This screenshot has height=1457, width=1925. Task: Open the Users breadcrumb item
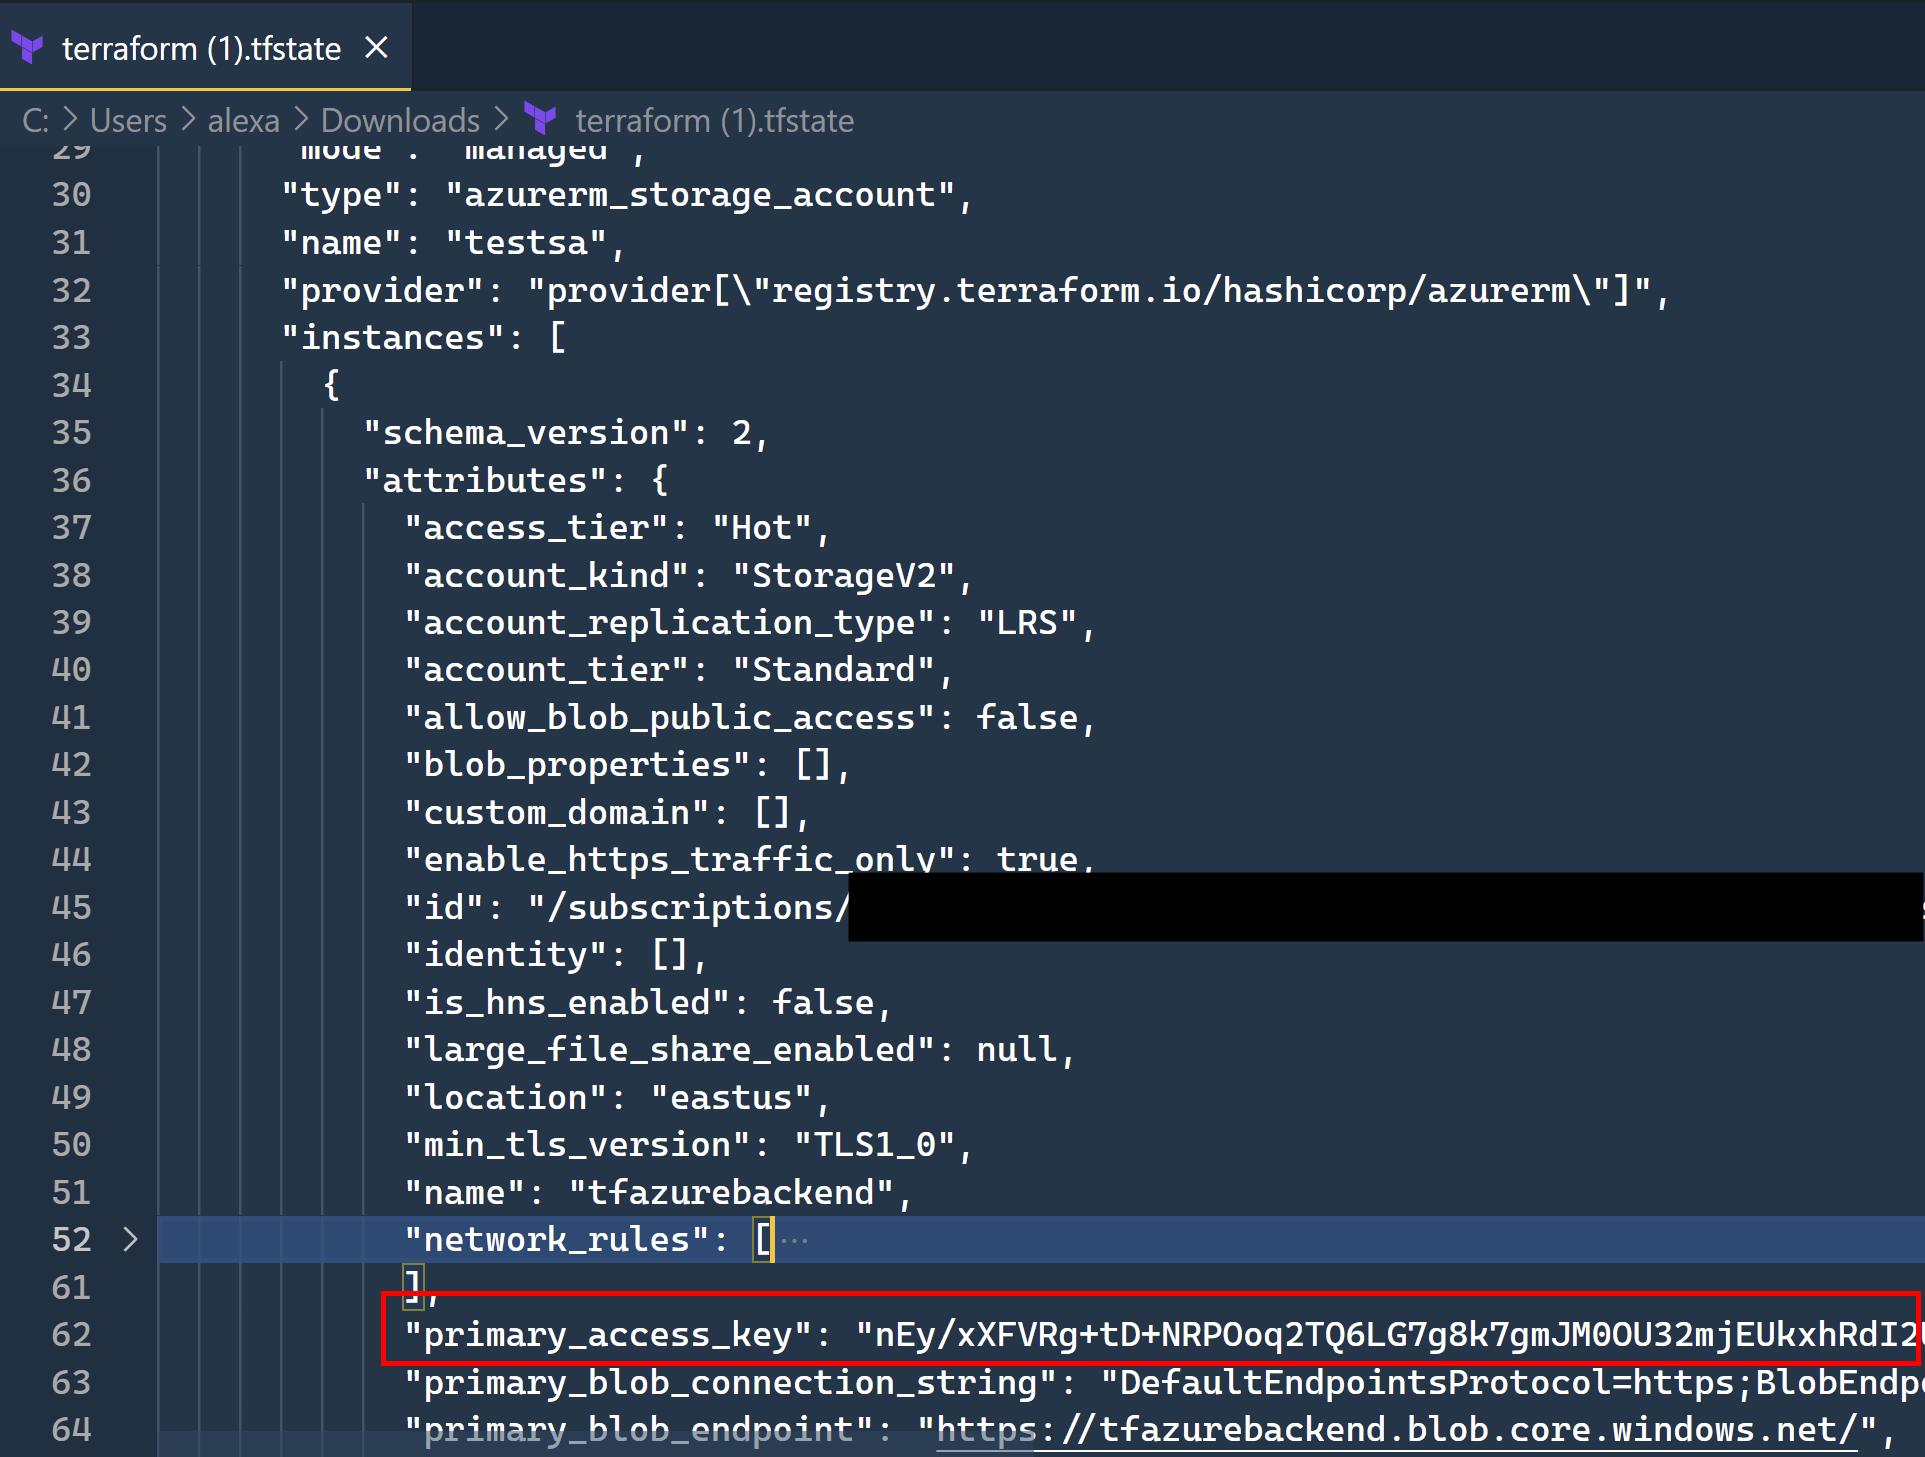(x=127, y=119)
